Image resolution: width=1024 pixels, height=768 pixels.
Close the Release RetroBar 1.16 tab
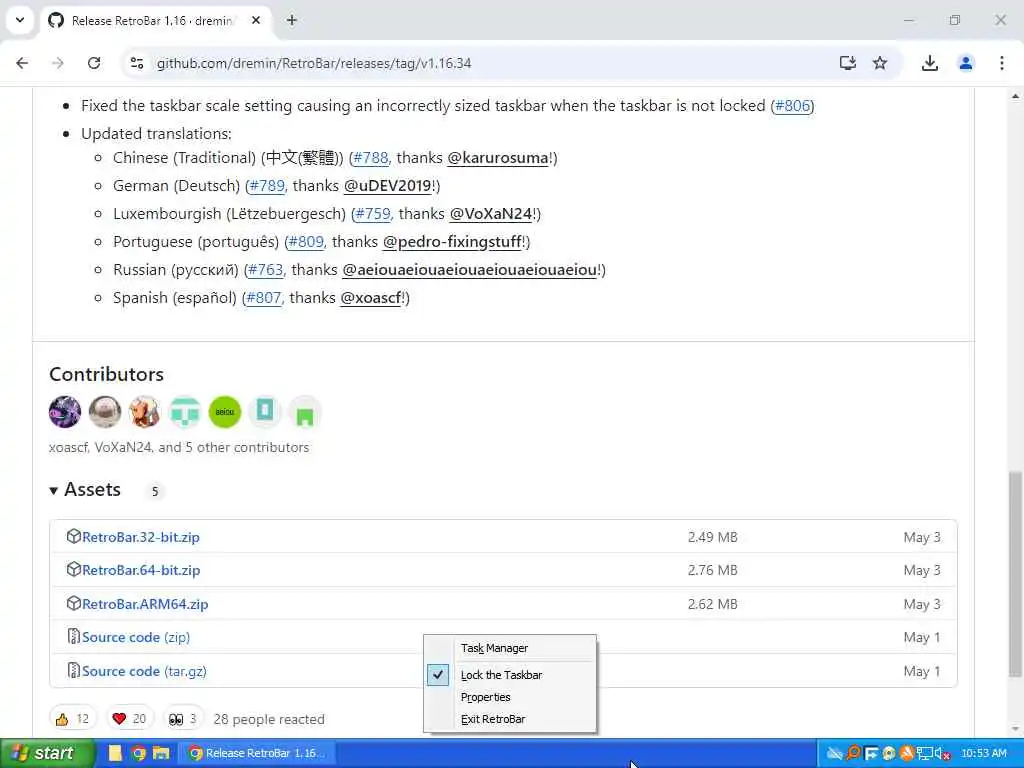point(256,20)
